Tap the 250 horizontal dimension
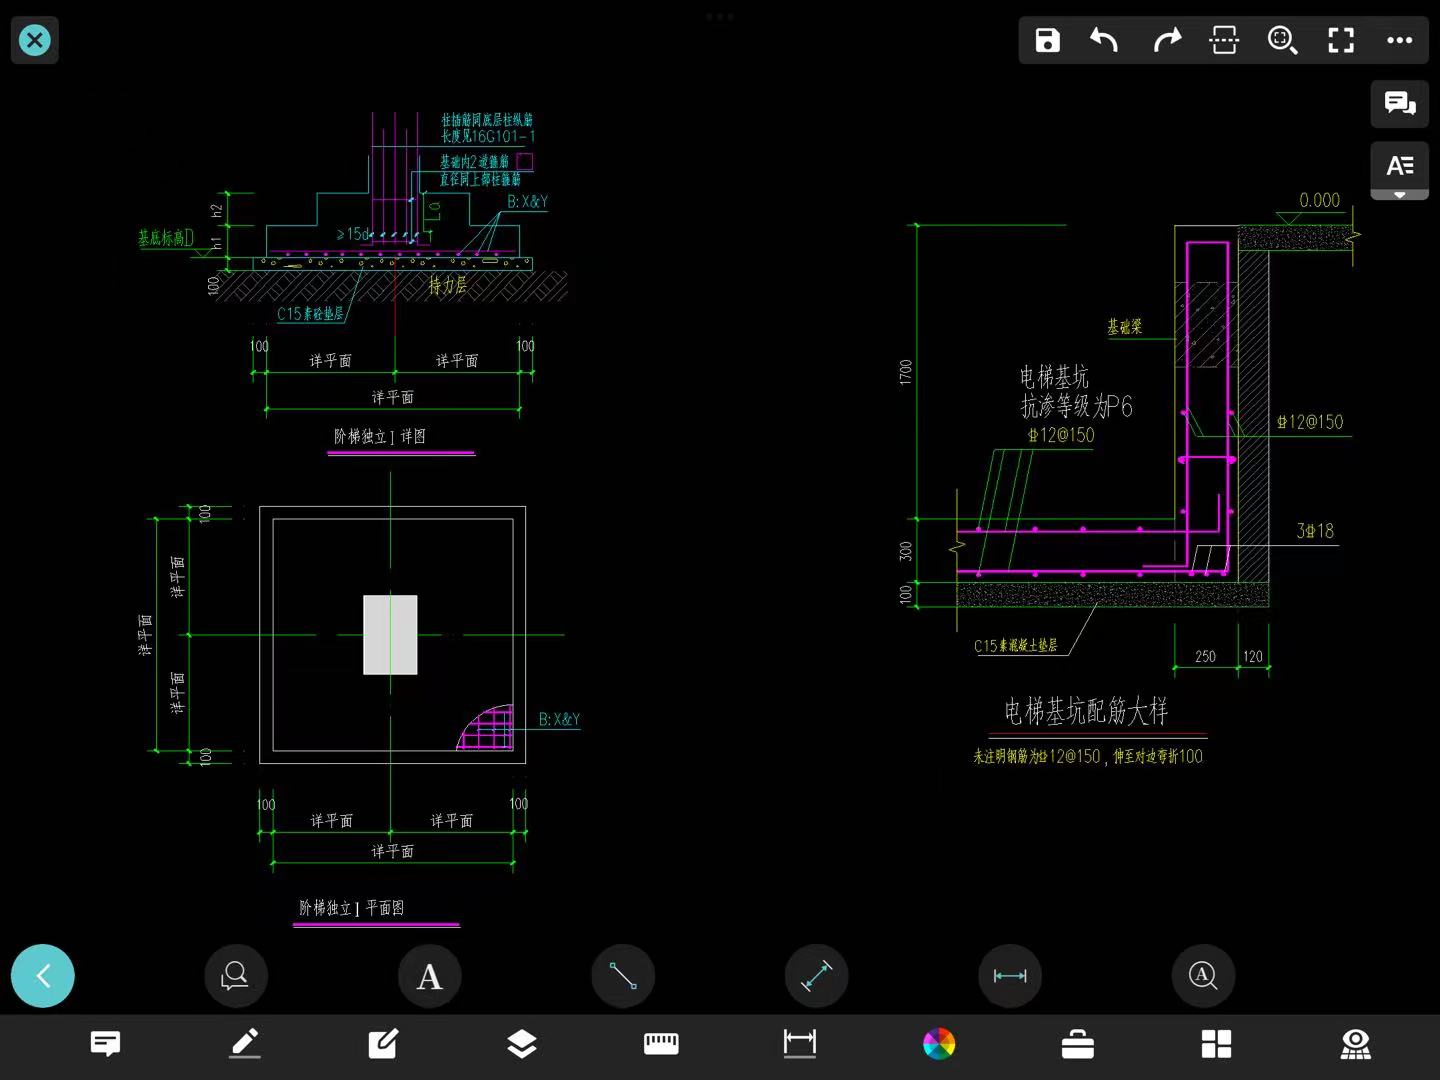 point(1205,657)
